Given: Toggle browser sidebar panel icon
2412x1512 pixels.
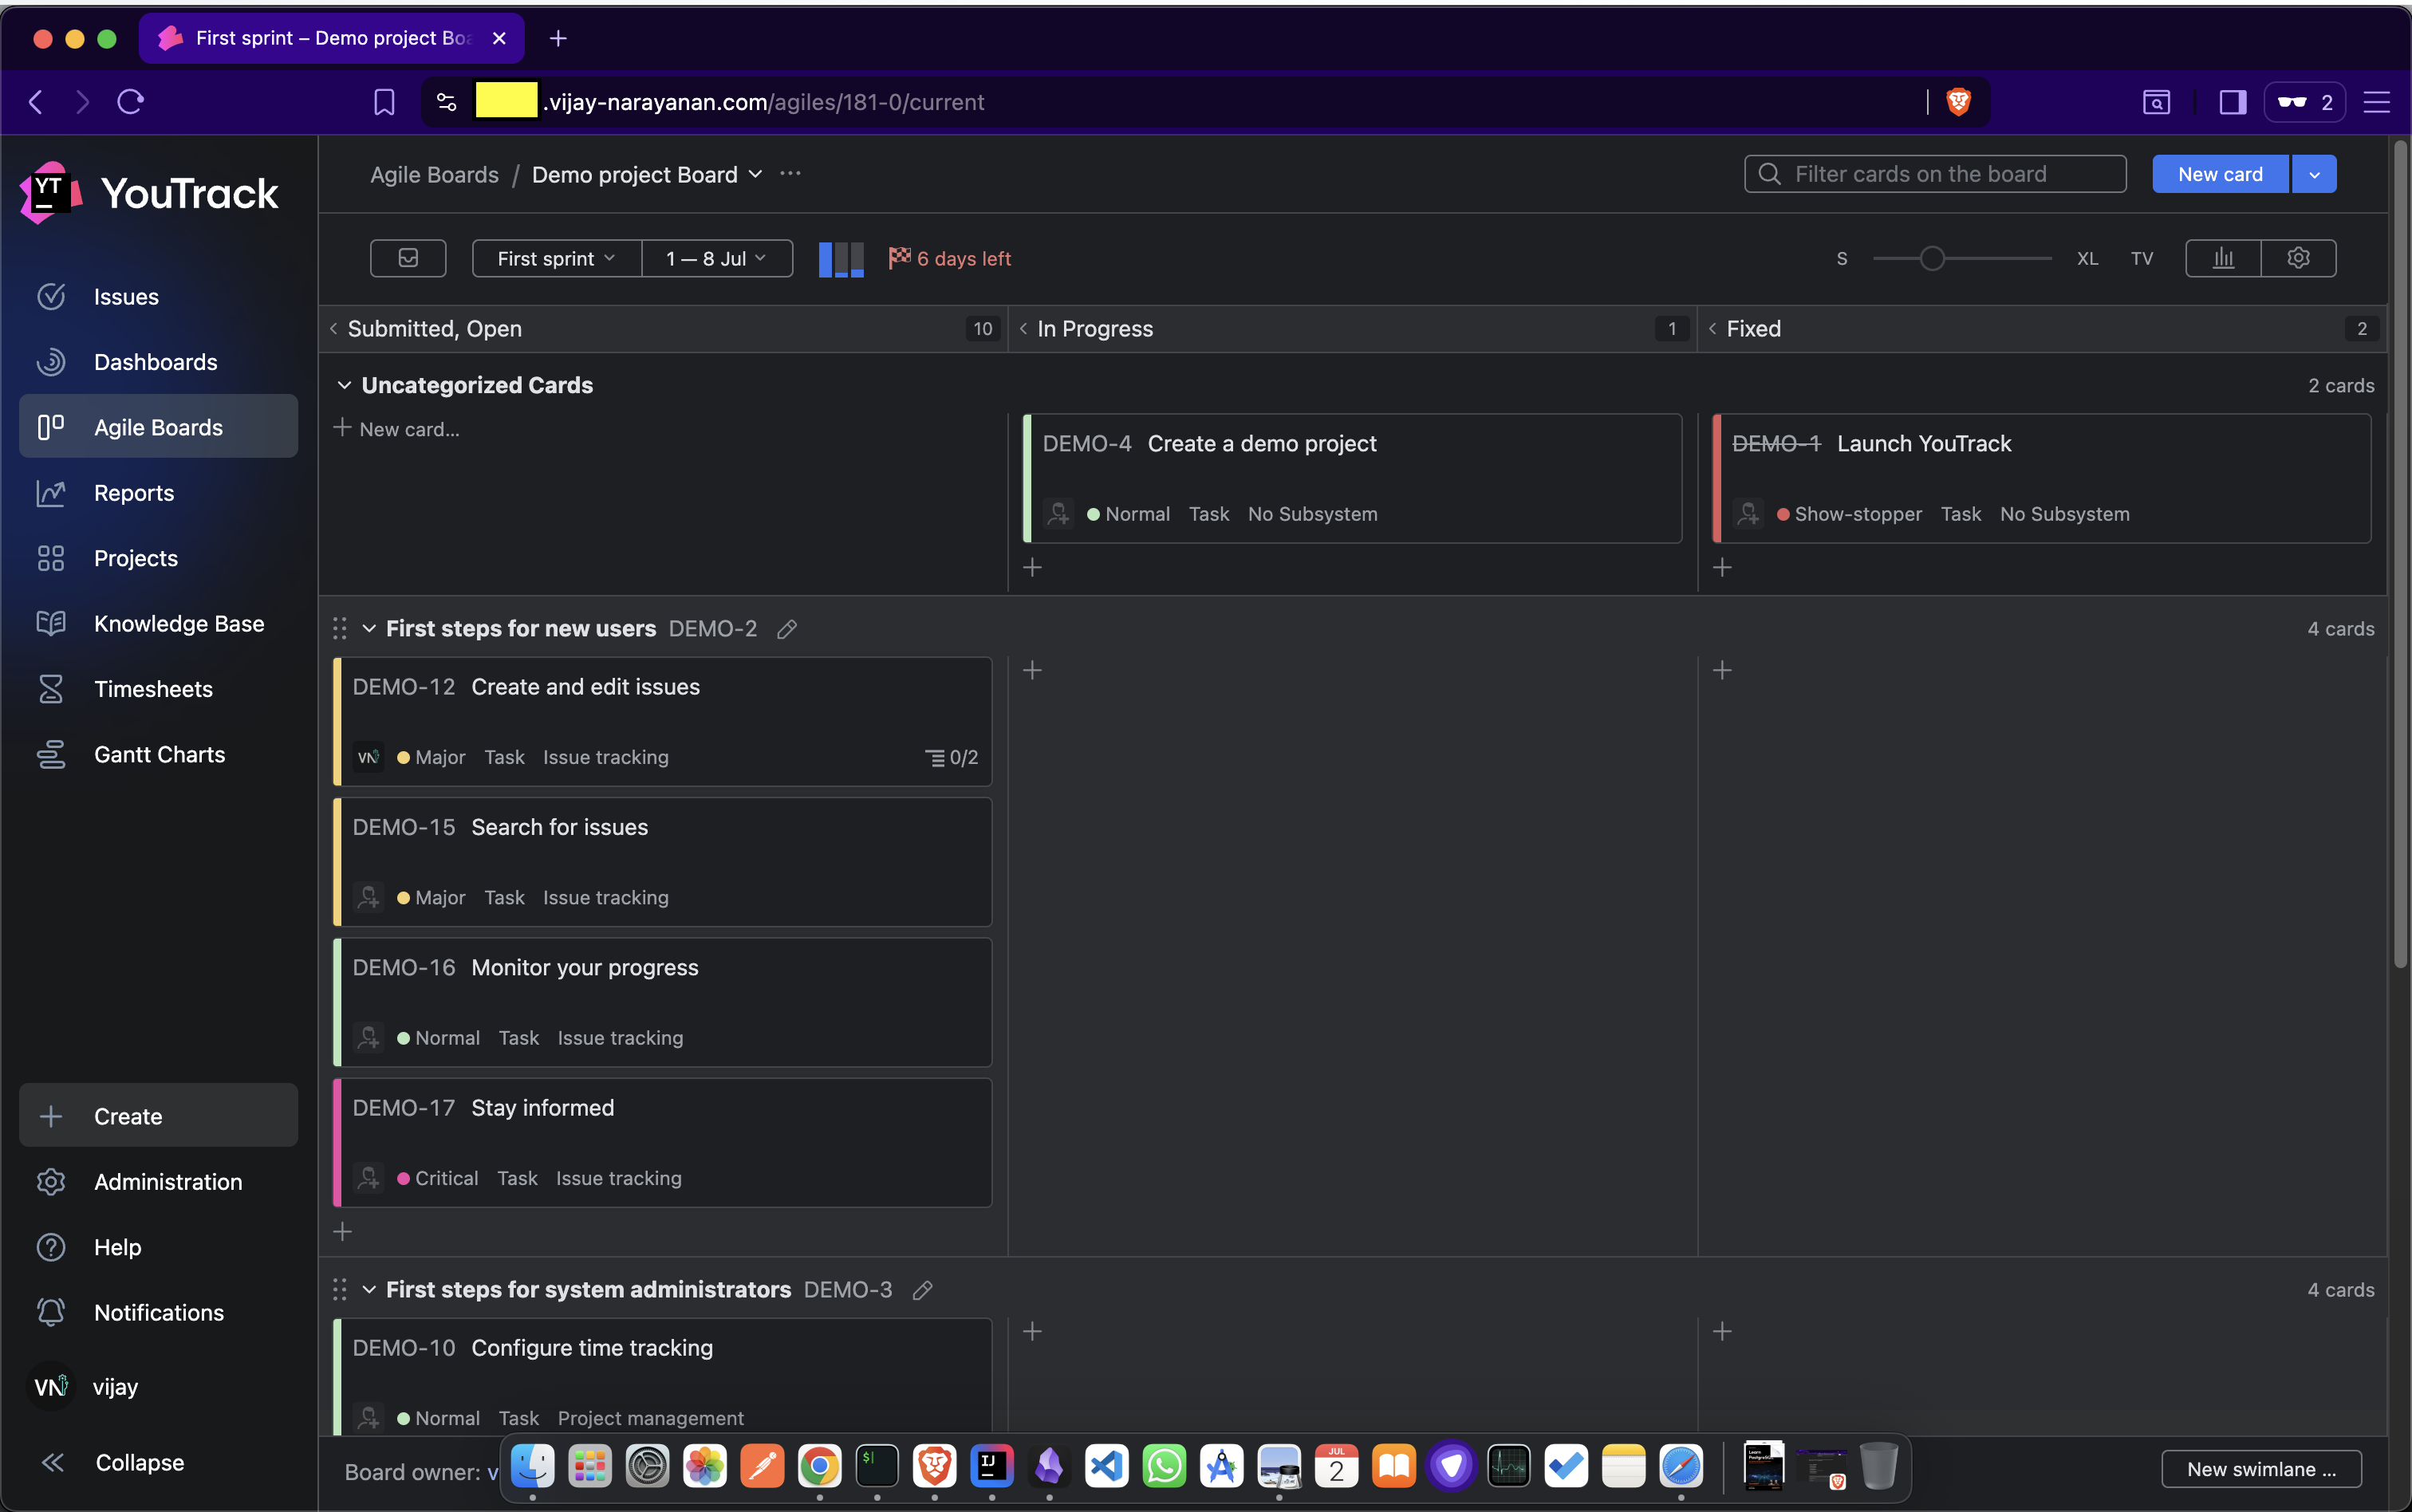Looking at the screenshot, I should click(x=2232, y=102).
